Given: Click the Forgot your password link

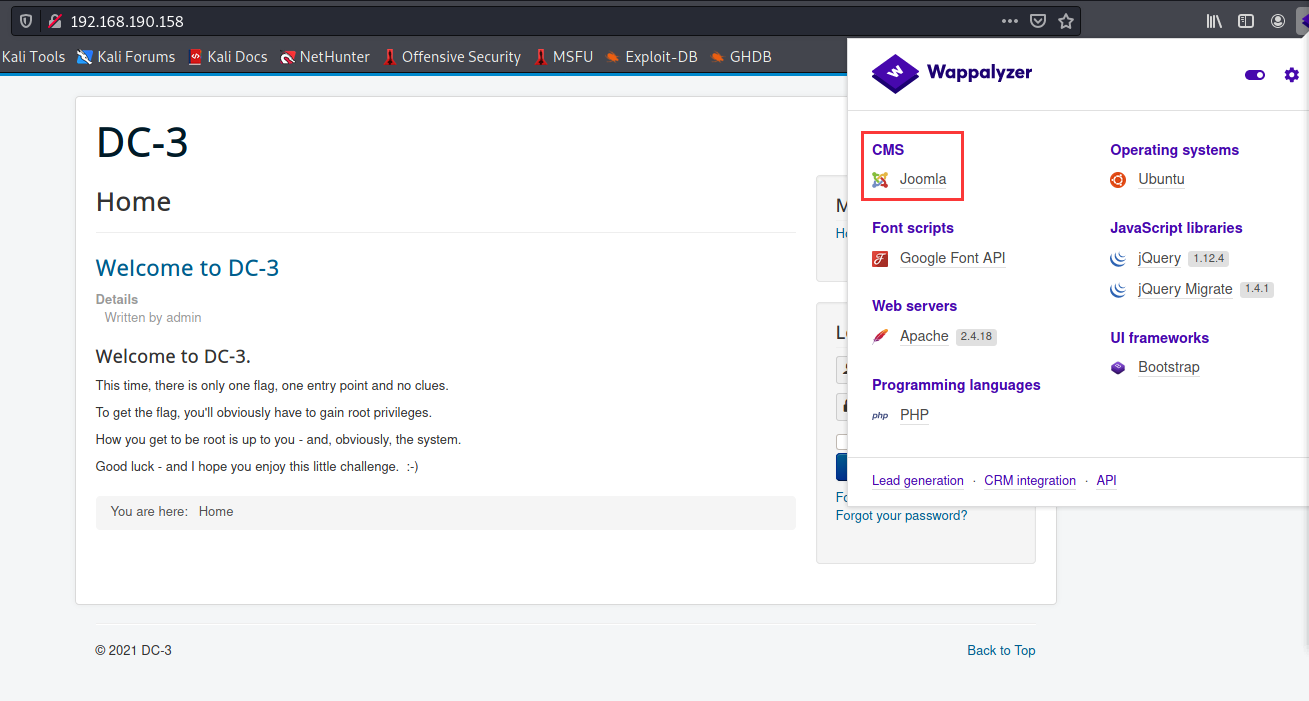Looking at the screenshot, I should point(901,516).
